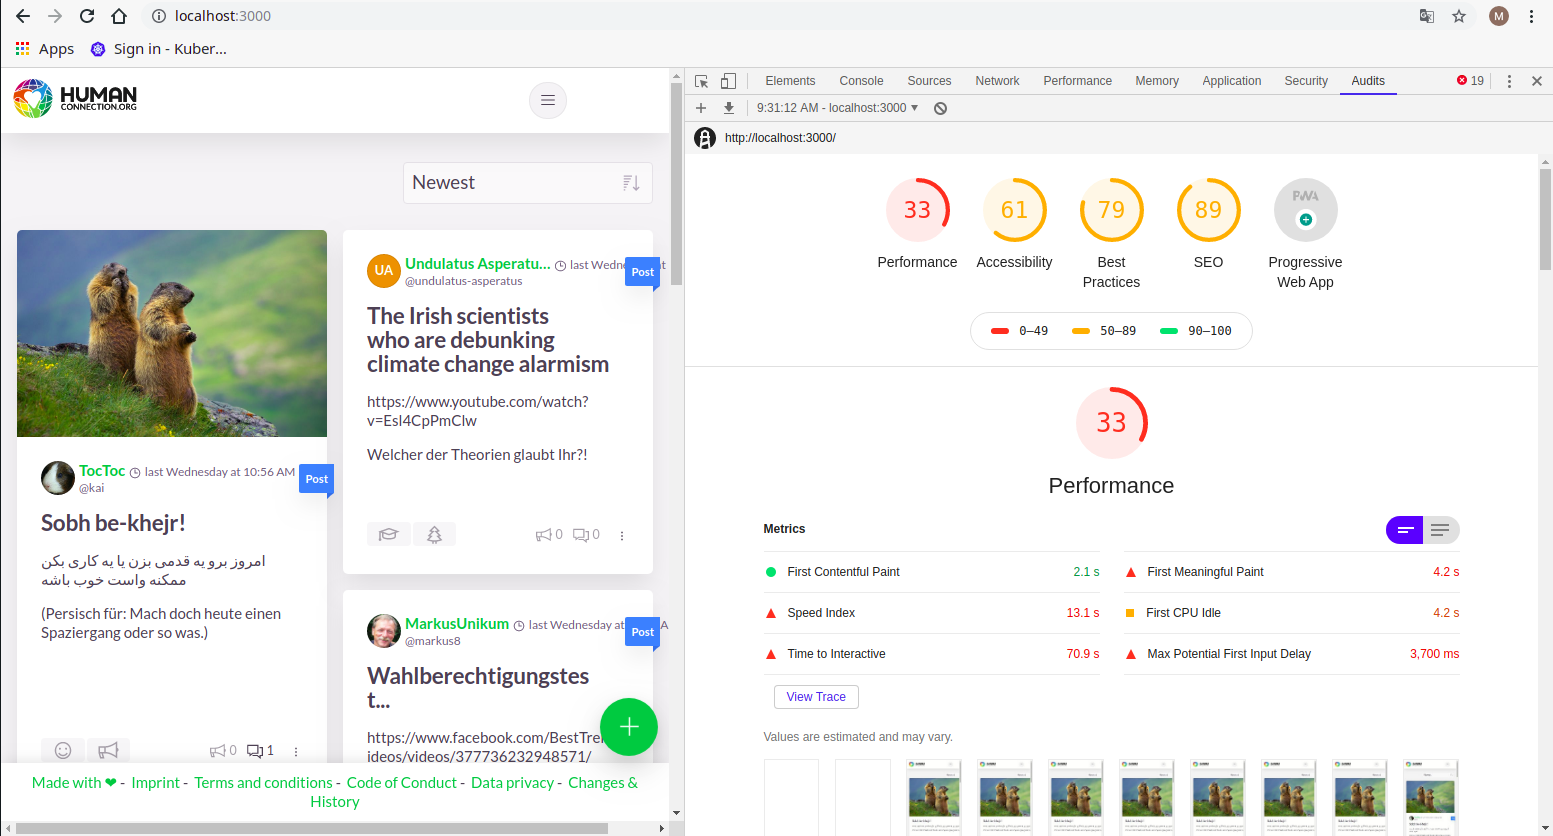
Task: Open options menu on Irish scientists post
Action: click(x=622, y=536)
